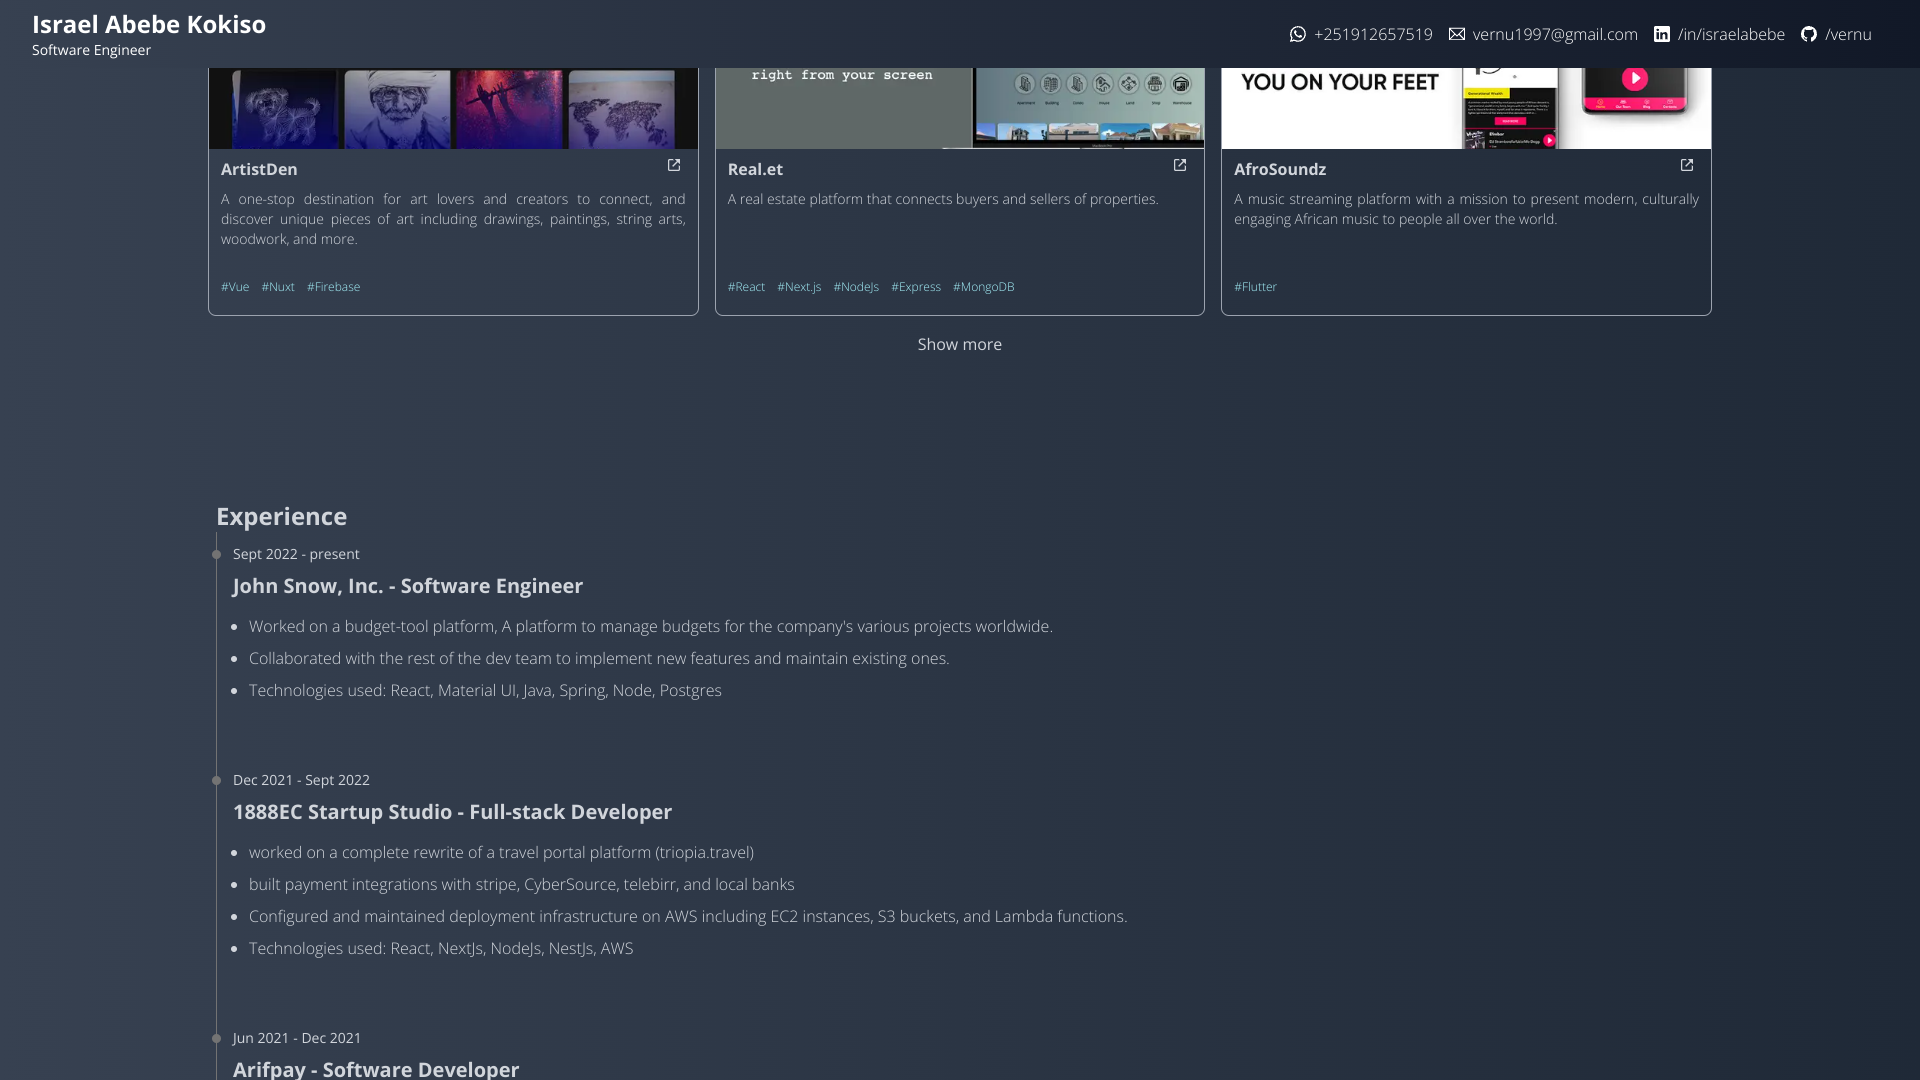The height and width of the screenshot is (1080, 1920).
Task: Click the #Vue tag on ArtistDen
Action: point(235,287)
